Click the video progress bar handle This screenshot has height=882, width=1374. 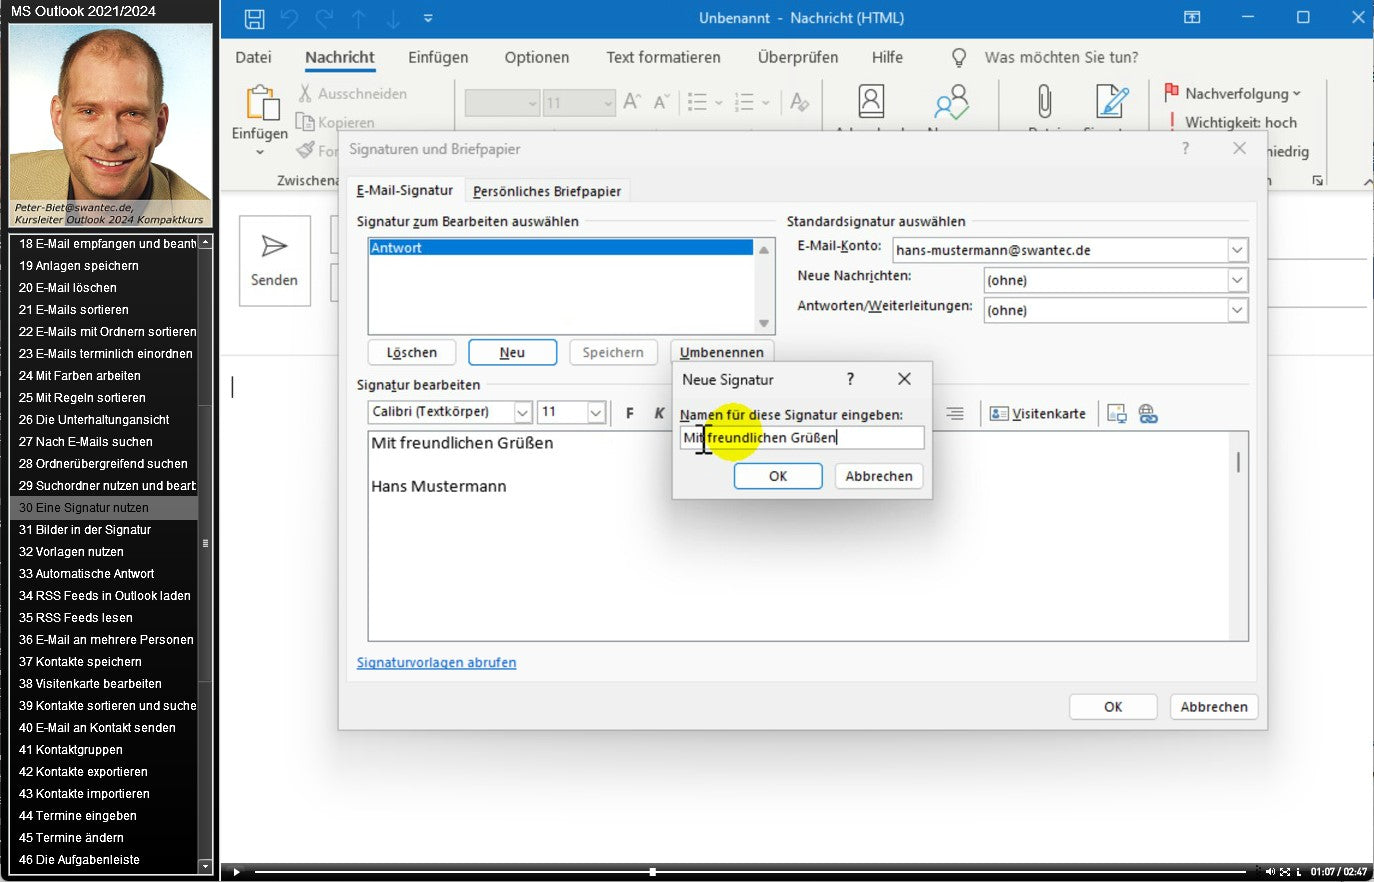click(652, 872)
